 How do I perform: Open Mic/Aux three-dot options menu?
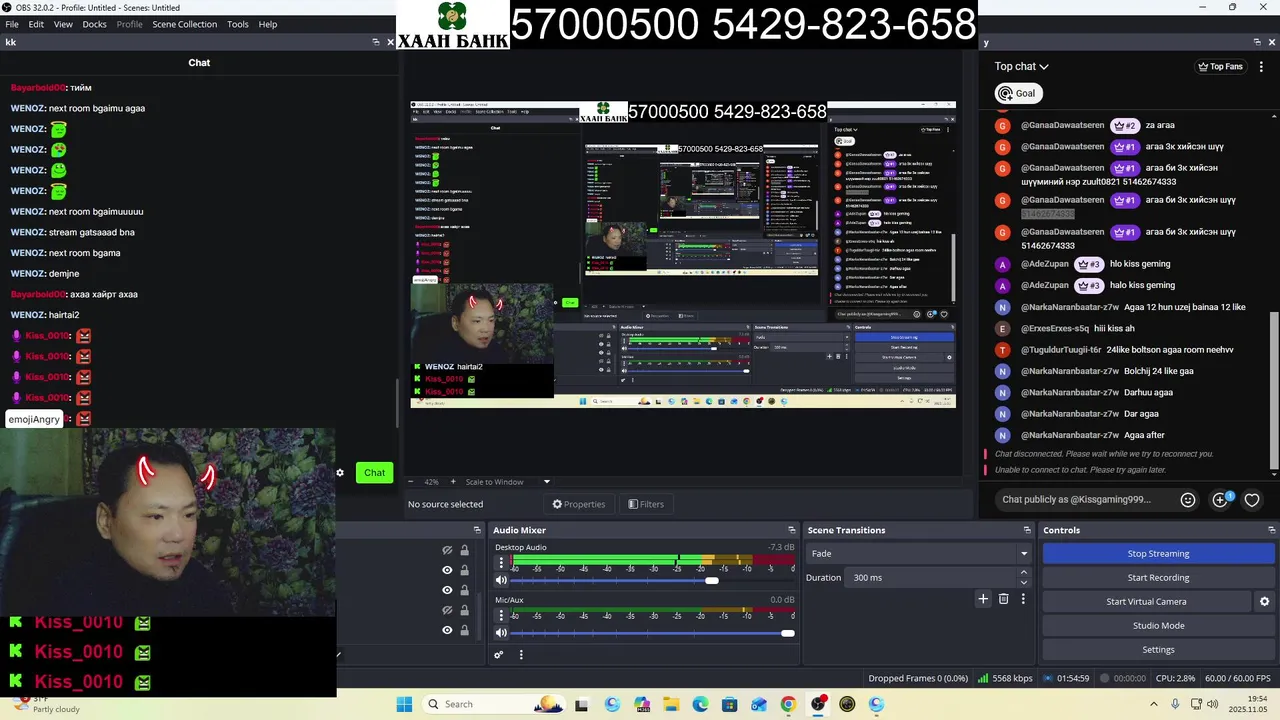(501, 615)
